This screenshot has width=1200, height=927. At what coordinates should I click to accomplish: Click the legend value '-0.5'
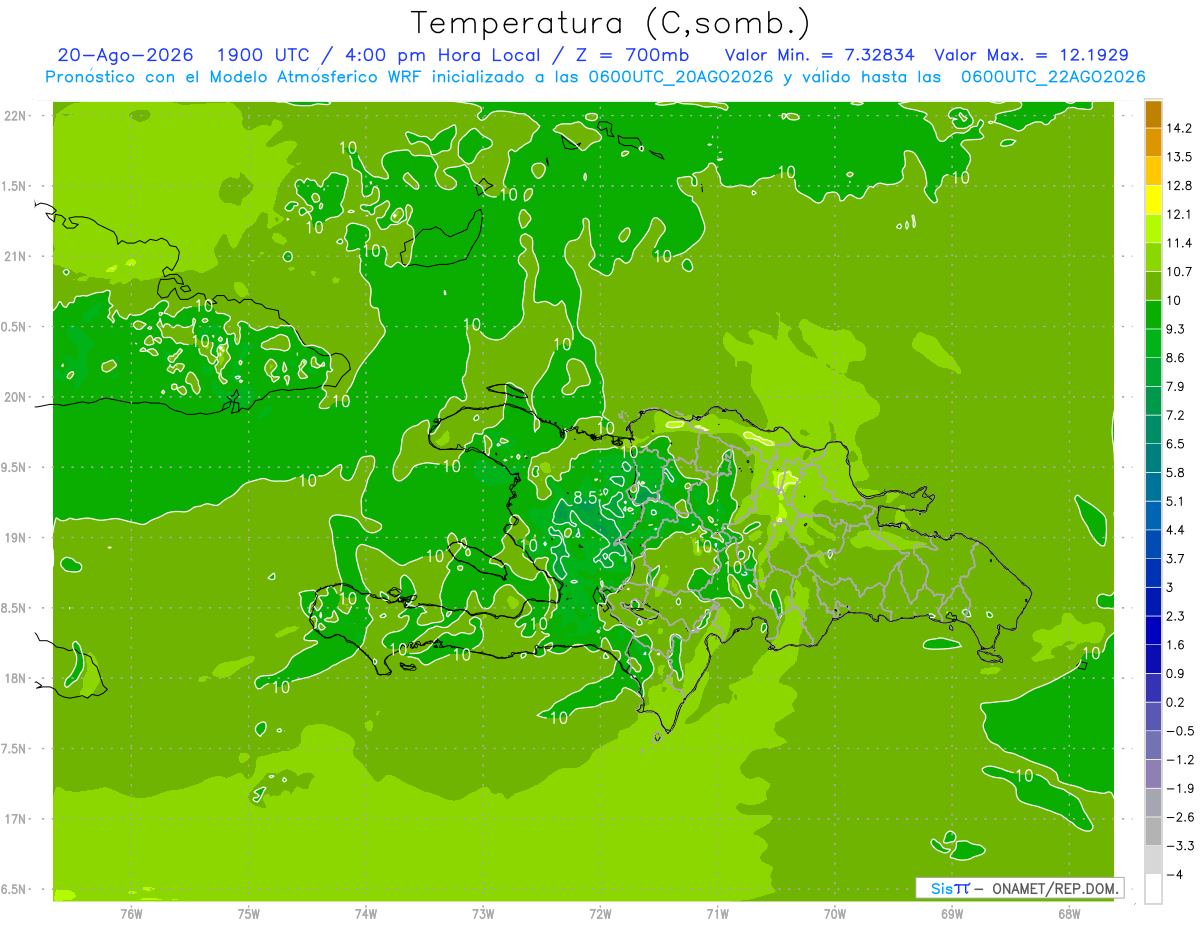(x=1180, y=731)
